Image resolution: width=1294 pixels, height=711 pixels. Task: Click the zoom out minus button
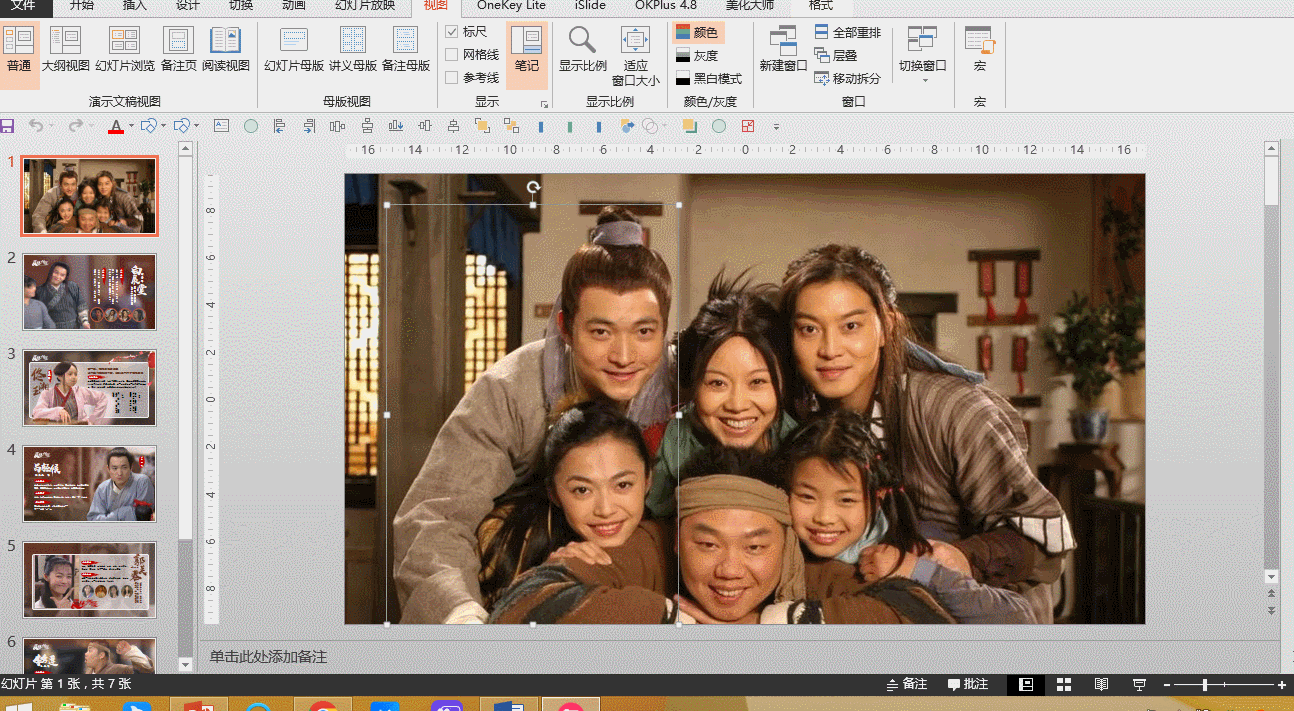point(1167,685)
